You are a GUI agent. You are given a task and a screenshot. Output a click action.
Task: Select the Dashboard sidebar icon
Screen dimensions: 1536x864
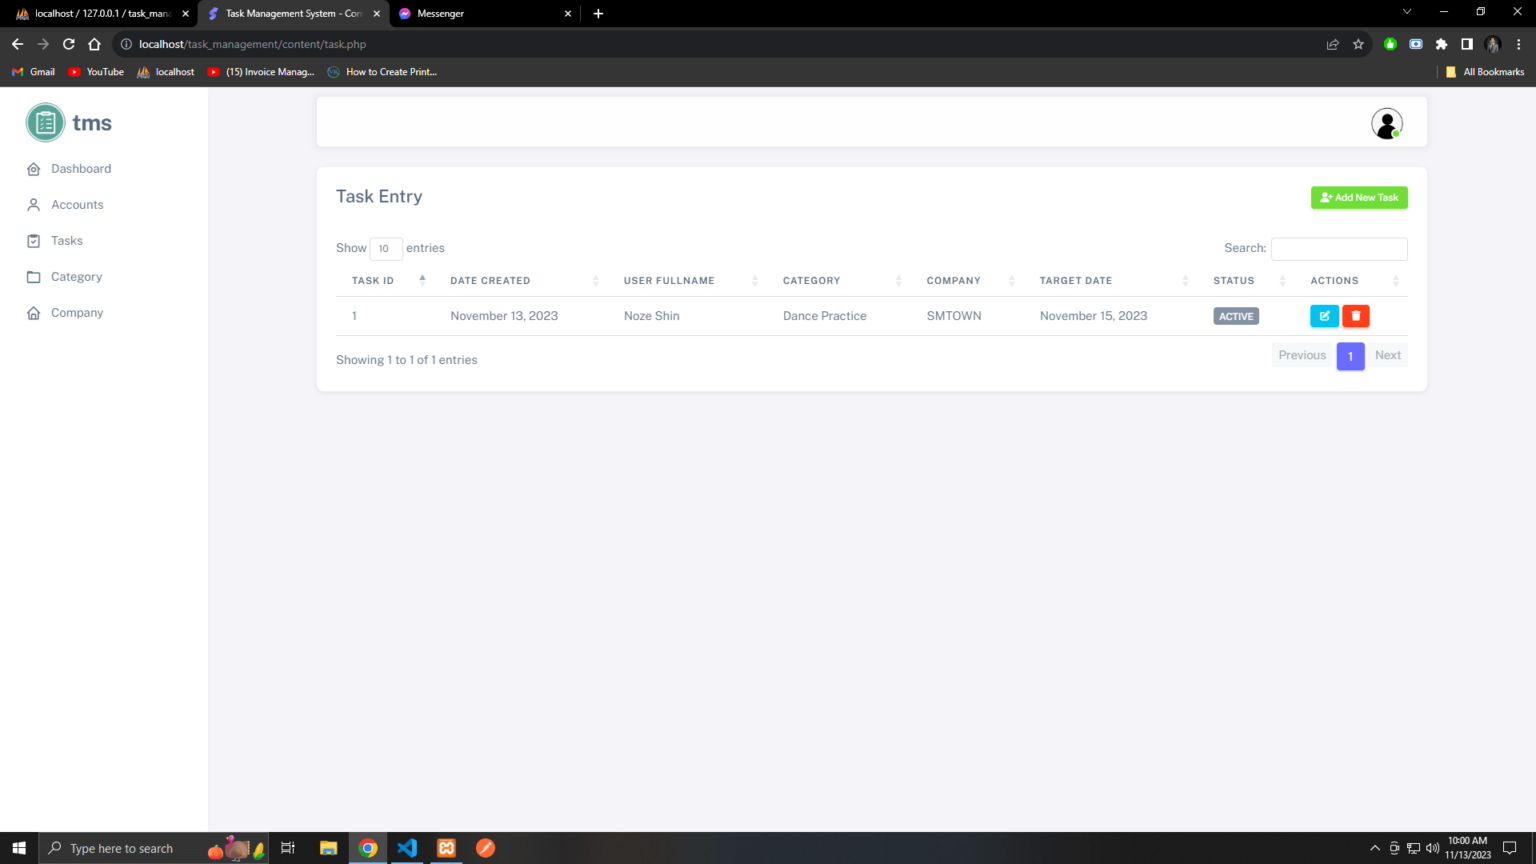pyautogui.click(x=33, y=168)
